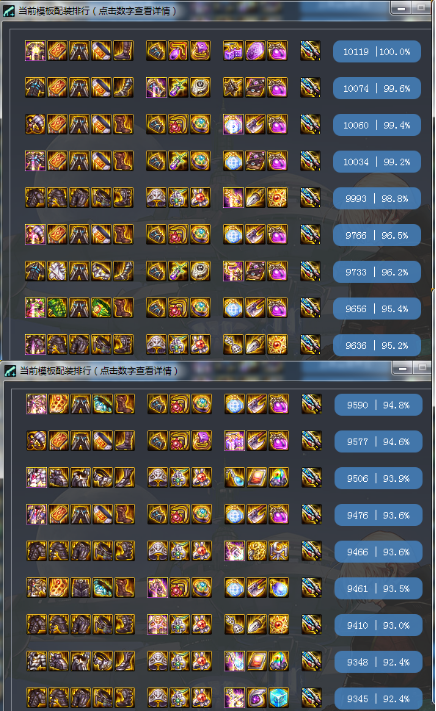Select the teal shoulder armor icon in 9590 row
The width and height of the screenshot is (436, 711).
103,404
